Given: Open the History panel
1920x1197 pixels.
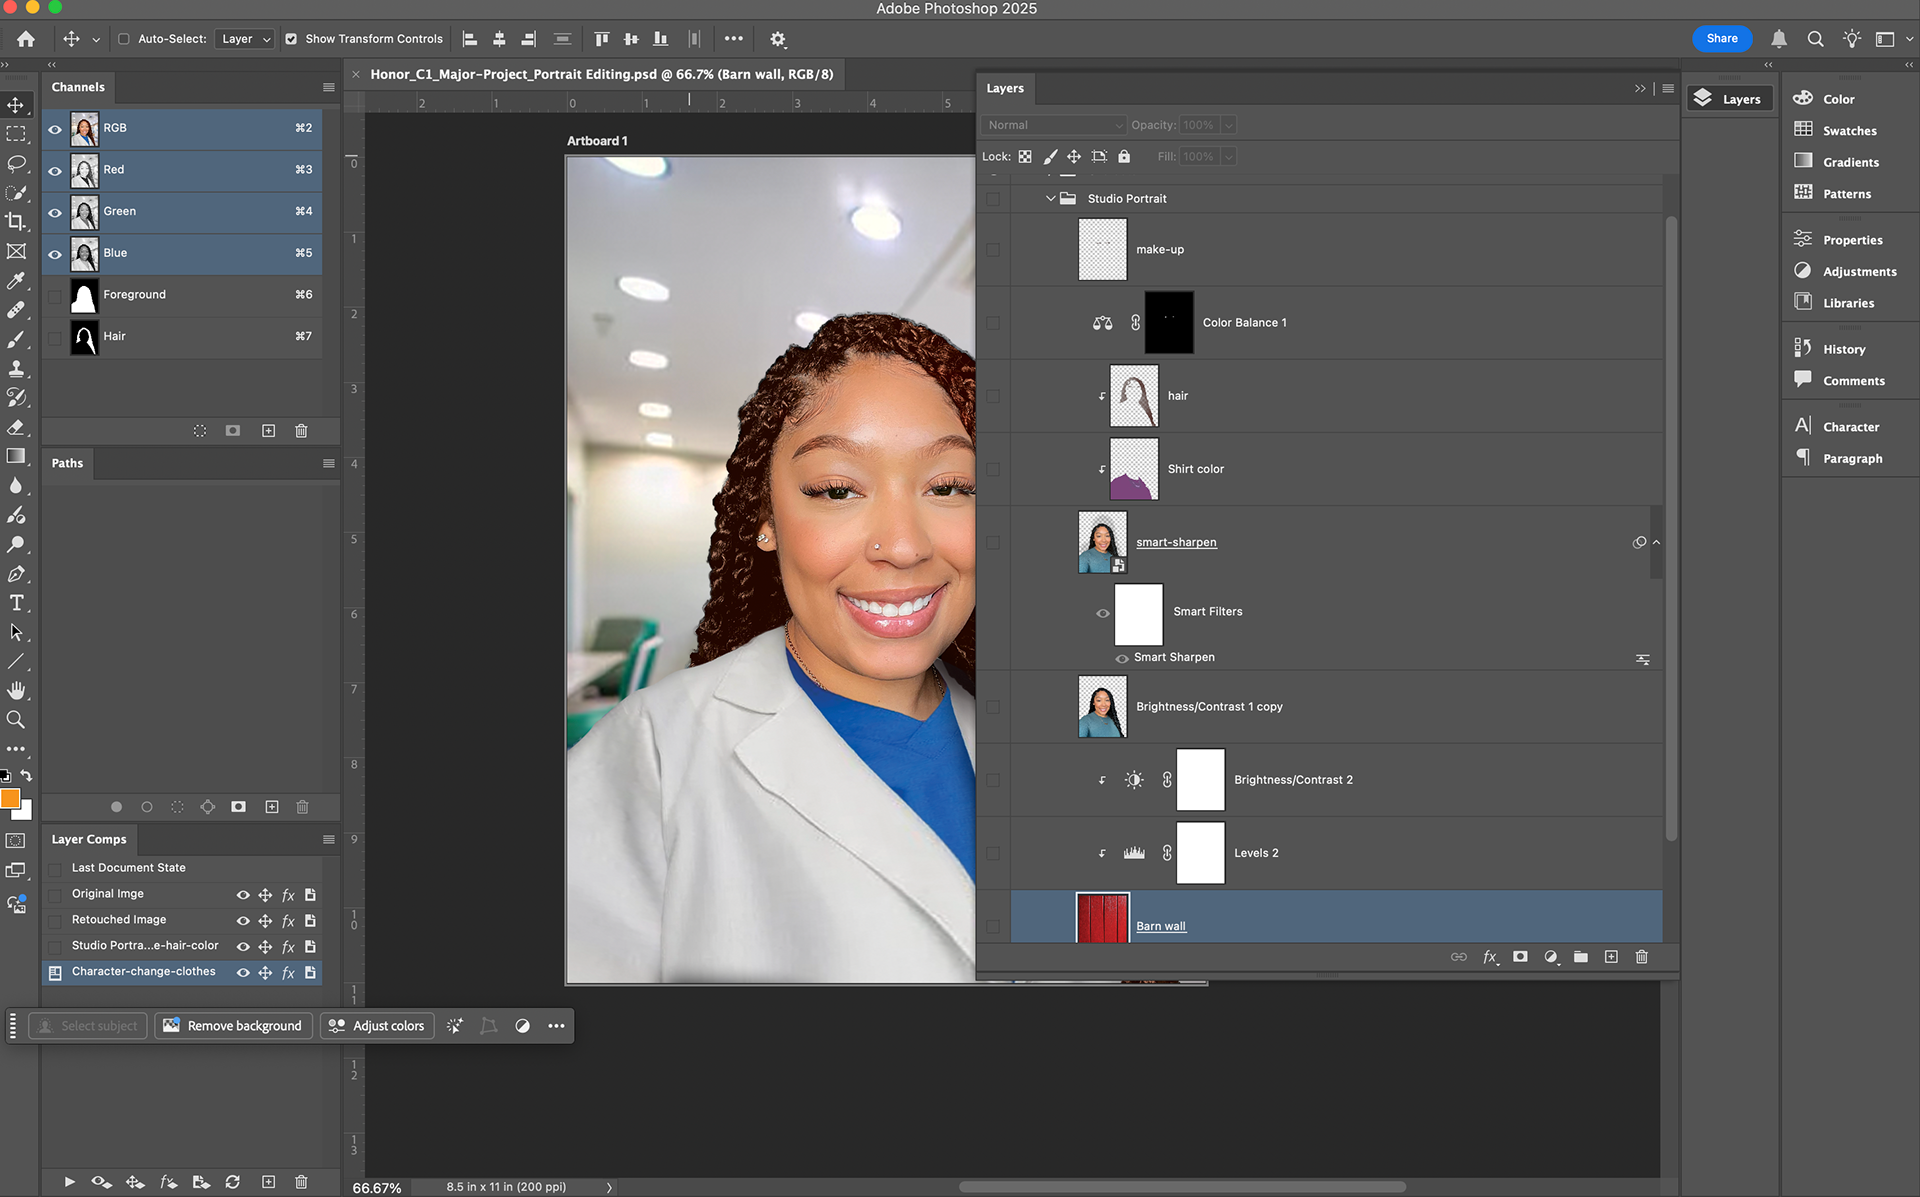Looking at the screenshot, I should [1843, 349].
